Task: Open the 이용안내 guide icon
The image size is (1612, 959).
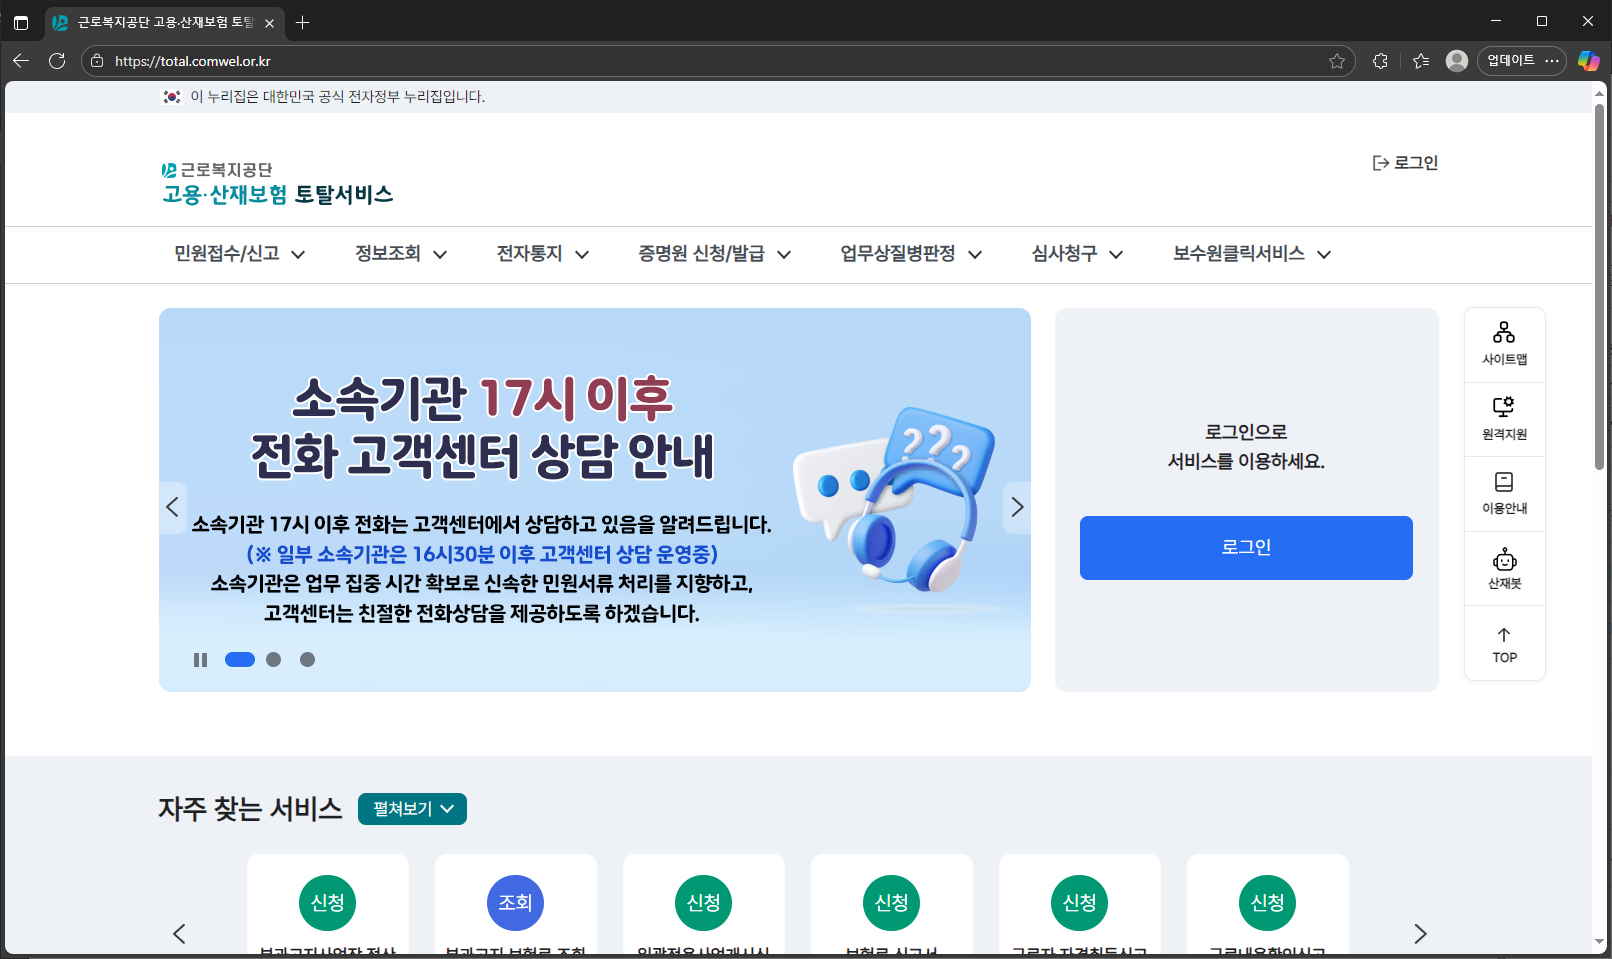Action: (x=1504, y=493)
